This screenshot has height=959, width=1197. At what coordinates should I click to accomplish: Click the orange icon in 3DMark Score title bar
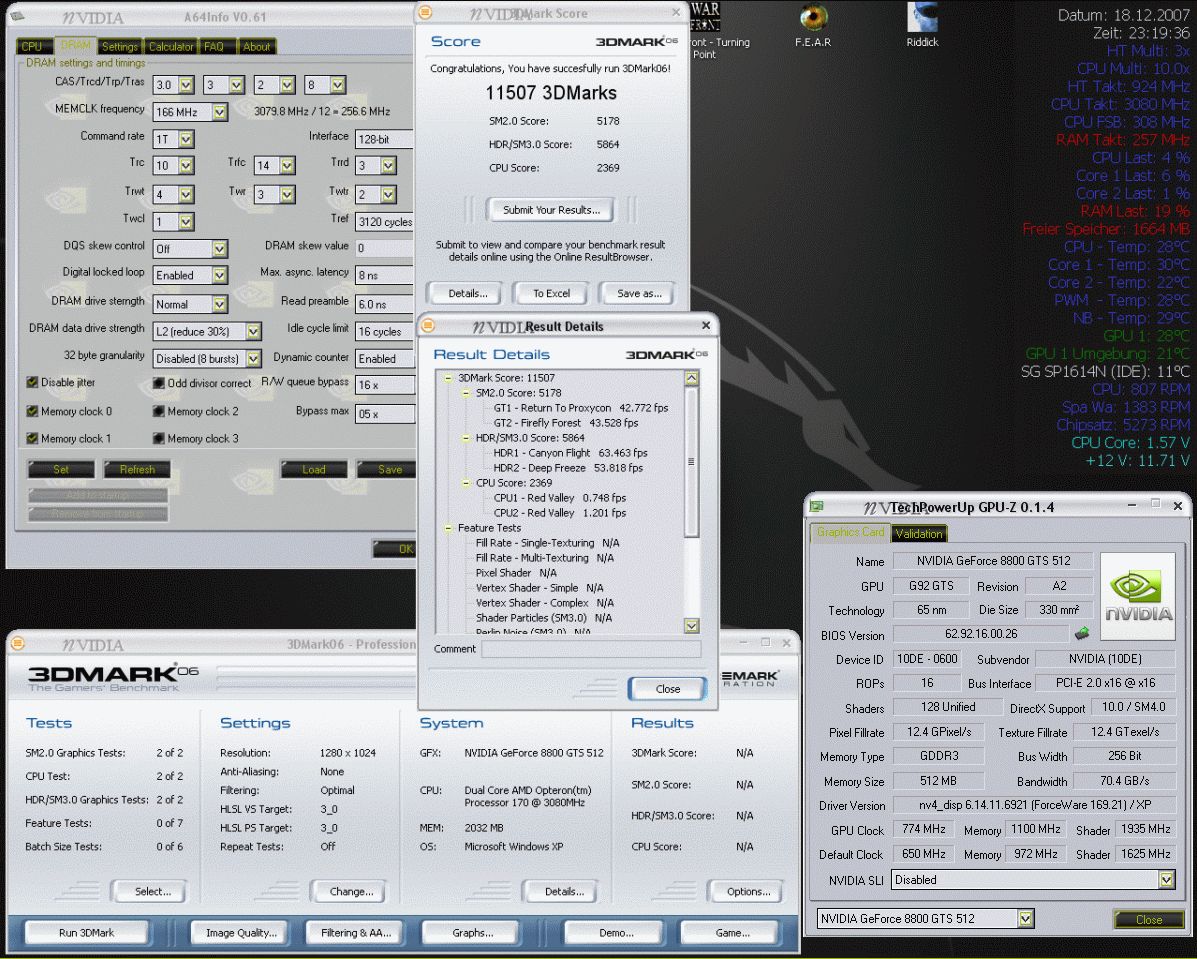coord(425,12)
